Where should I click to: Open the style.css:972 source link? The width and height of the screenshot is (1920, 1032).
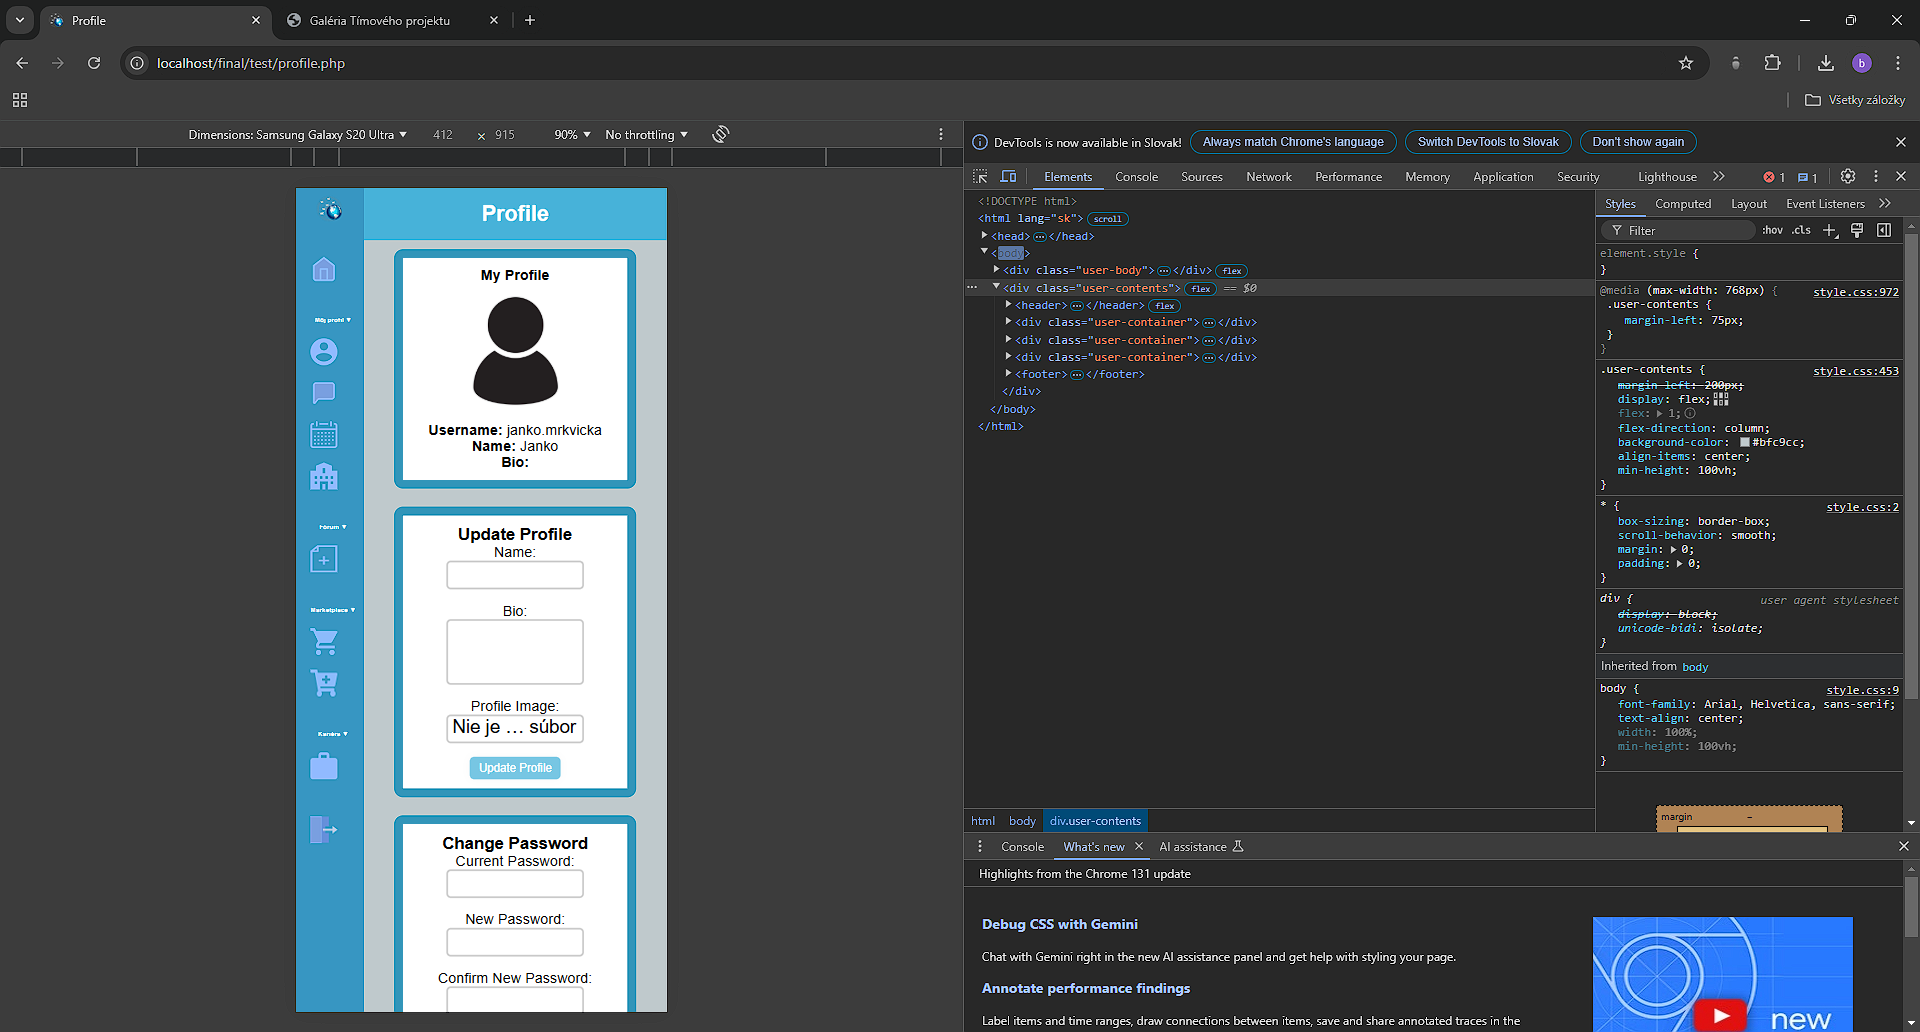(1856, 292)
